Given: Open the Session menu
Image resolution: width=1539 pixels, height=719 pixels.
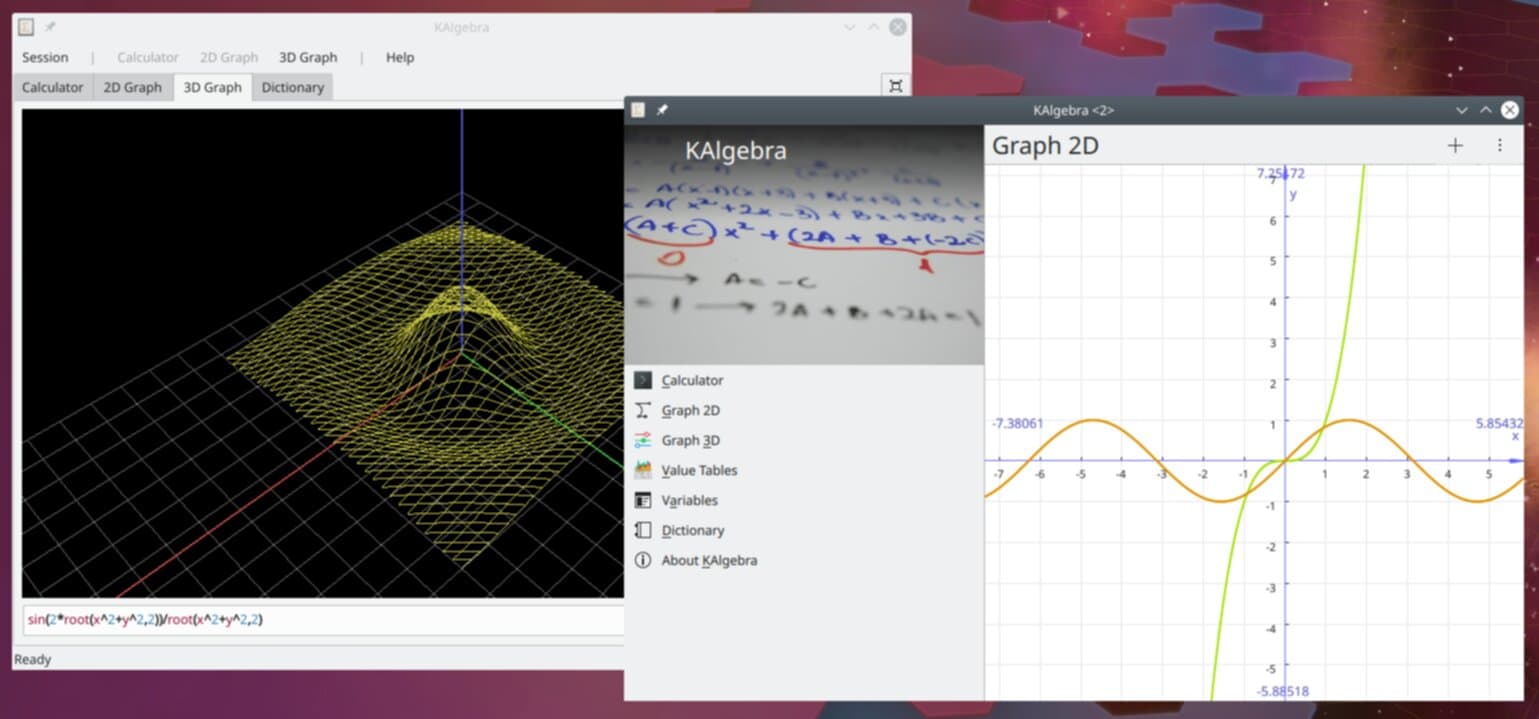Looking at the screenshot, I should (x=44, y=57).
